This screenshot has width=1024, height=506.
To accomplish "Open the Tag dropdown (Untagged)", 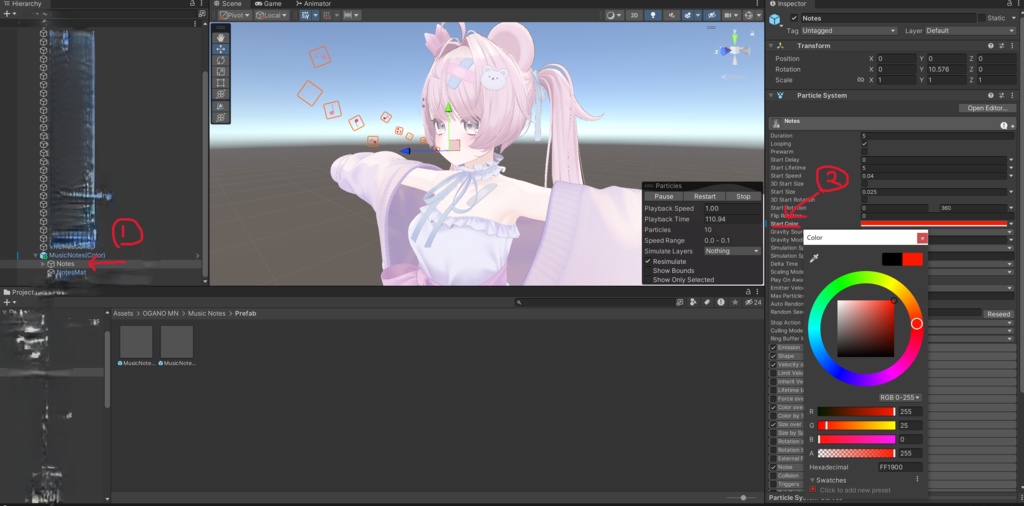I will (x=849, y=31).
